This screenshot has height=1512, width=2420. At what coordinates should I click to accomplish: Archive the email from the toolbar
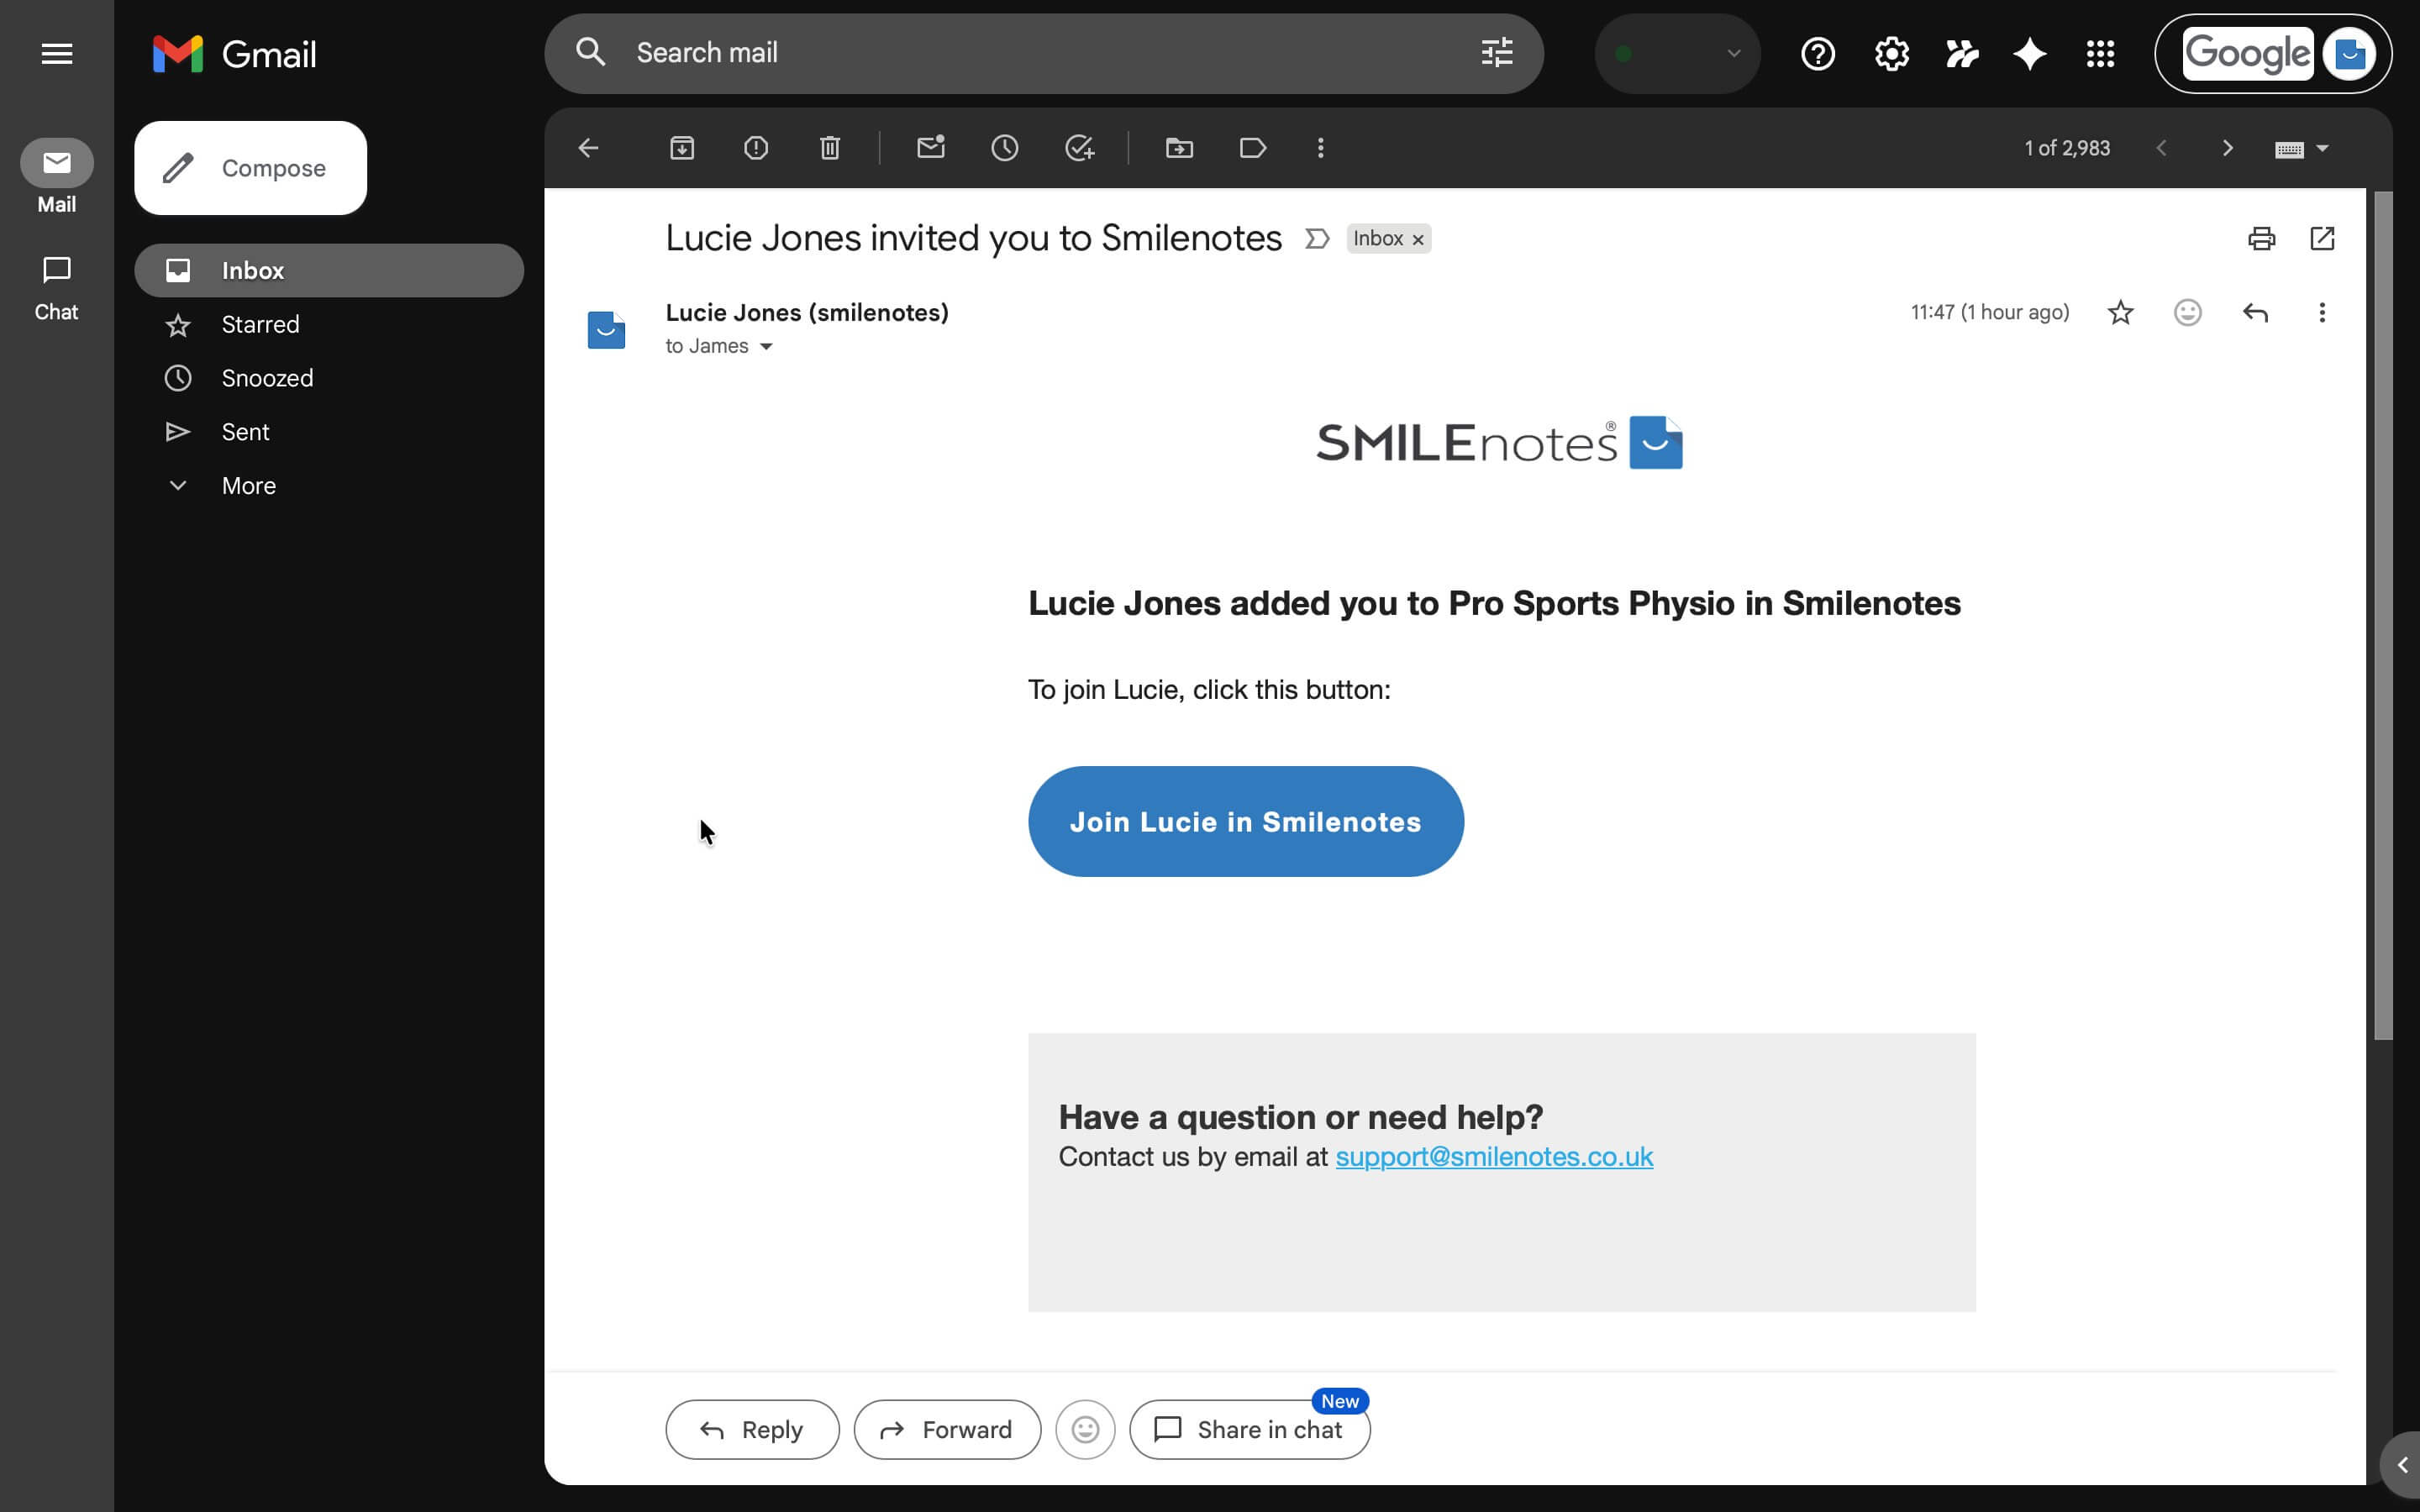pyautogui.click(x=683, y=147)
